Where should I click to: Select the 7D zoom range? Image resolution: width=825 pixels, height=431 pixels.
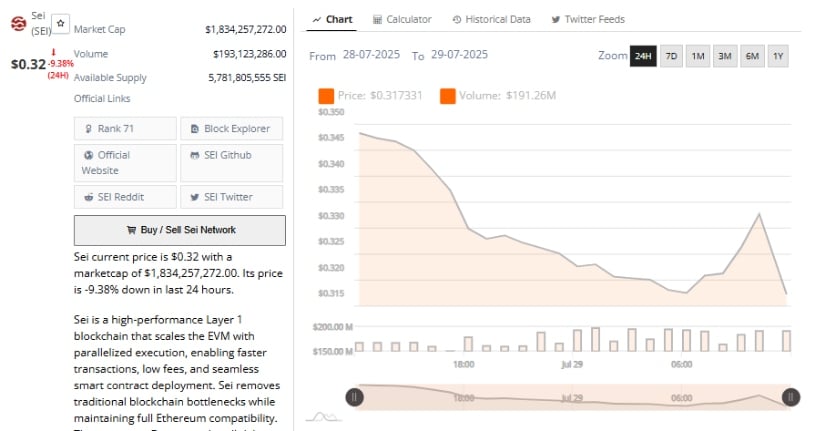tap(671, 56)
